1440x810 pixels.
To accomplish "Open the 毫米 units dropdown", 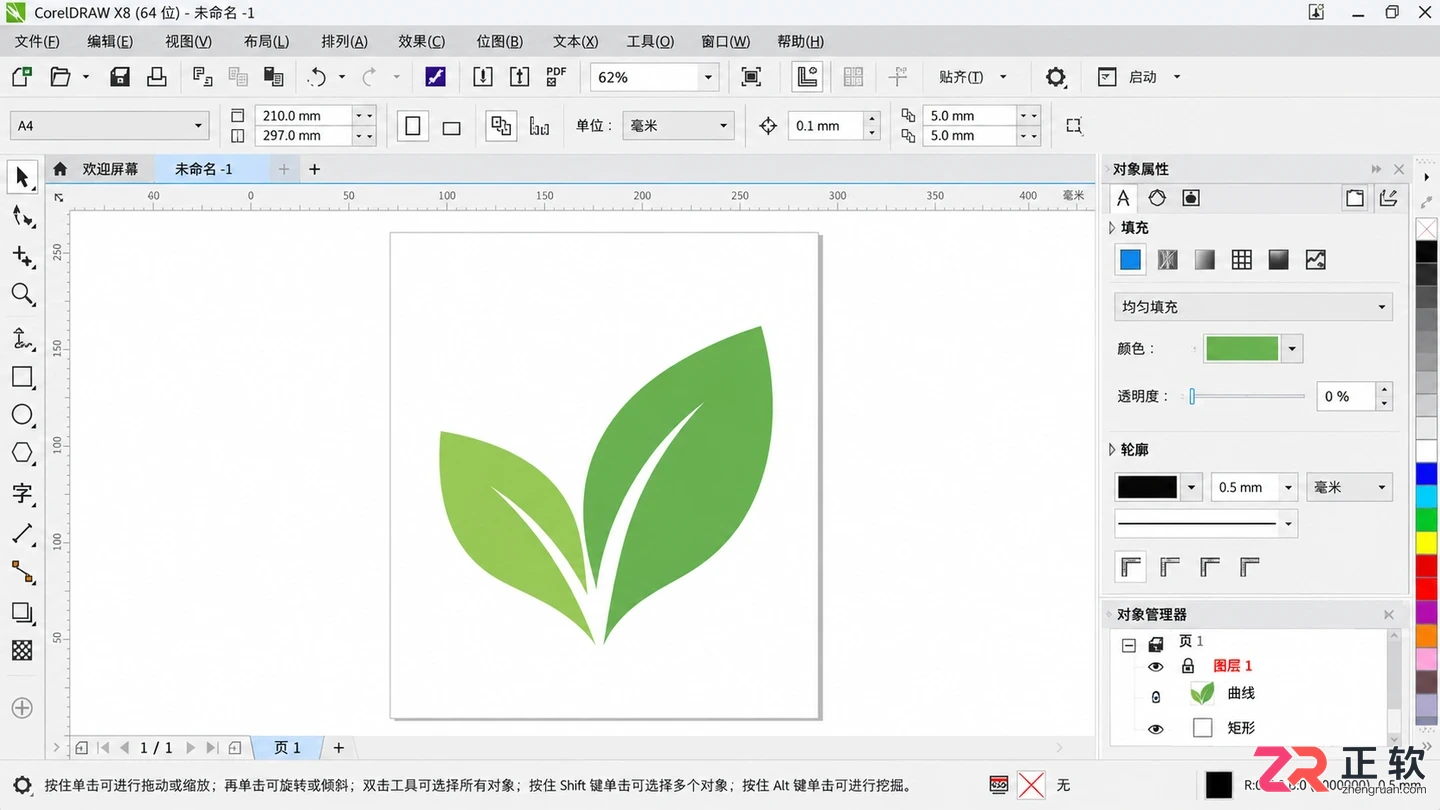I will click(x=724, y=126).
